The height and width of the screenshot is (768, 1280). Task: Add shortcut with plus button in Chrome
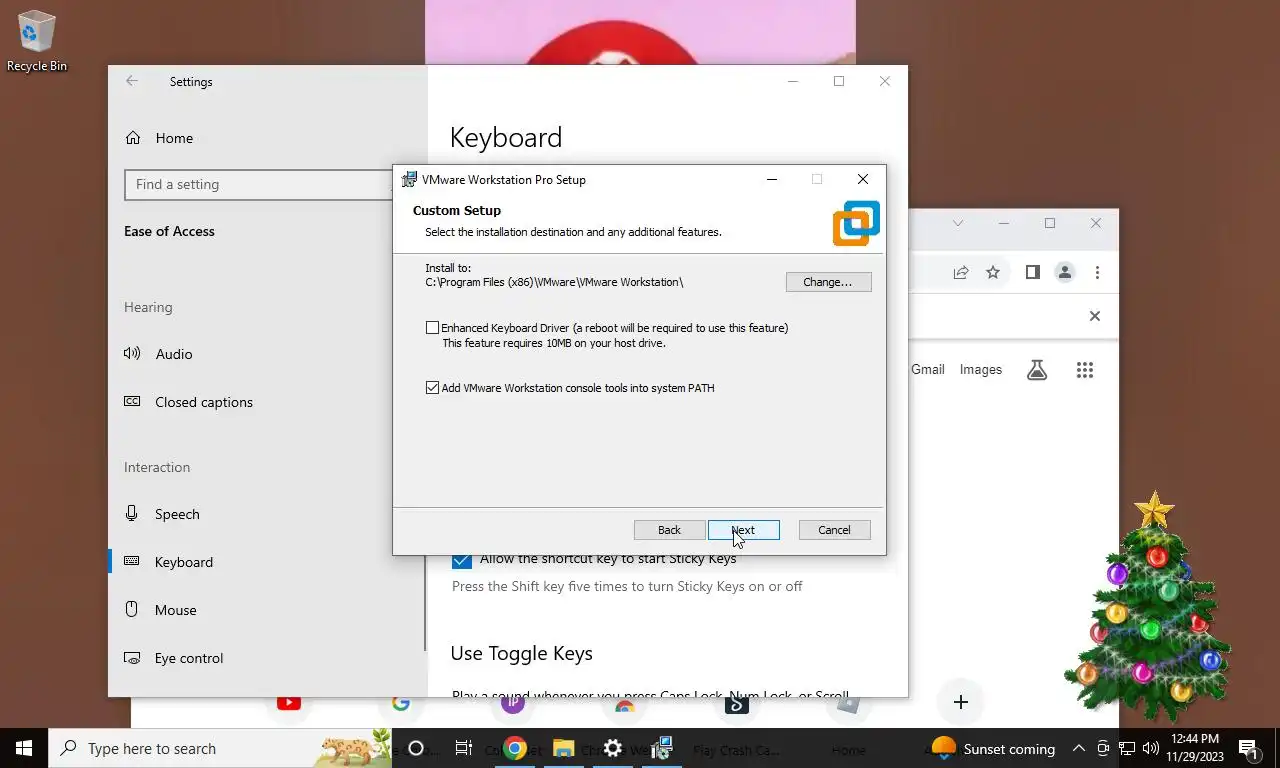pyautogui.click(x=961, y=702)
